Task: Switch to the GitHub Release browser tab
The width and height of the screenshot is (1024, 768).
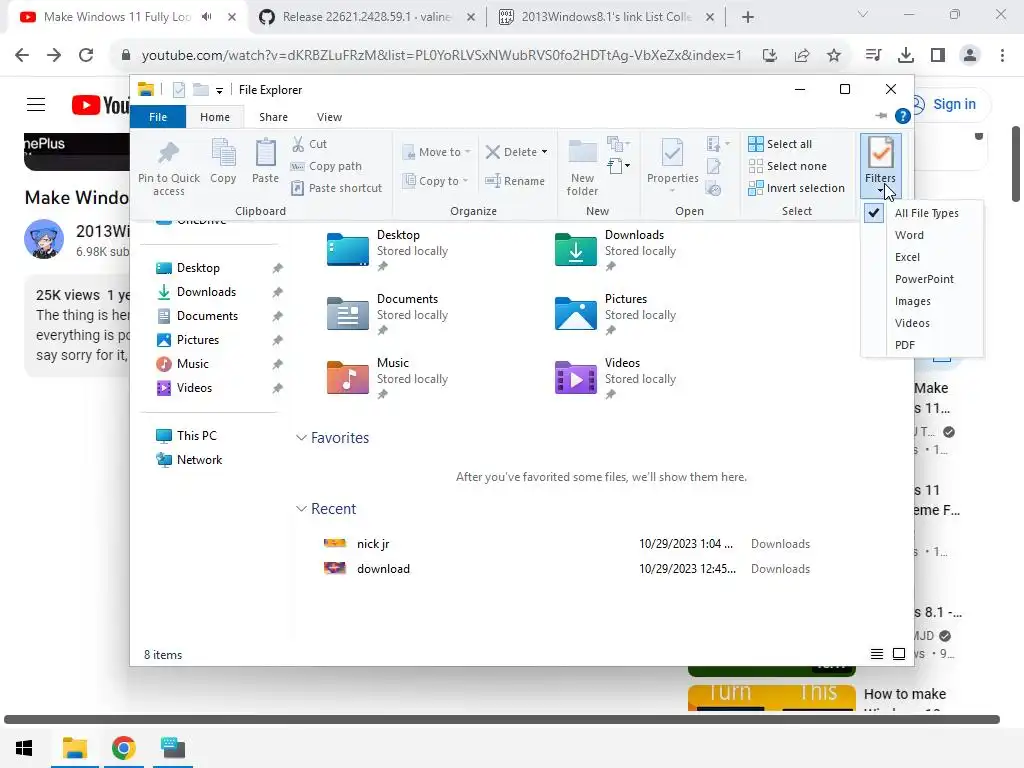Action: click(x=367, y=17)
